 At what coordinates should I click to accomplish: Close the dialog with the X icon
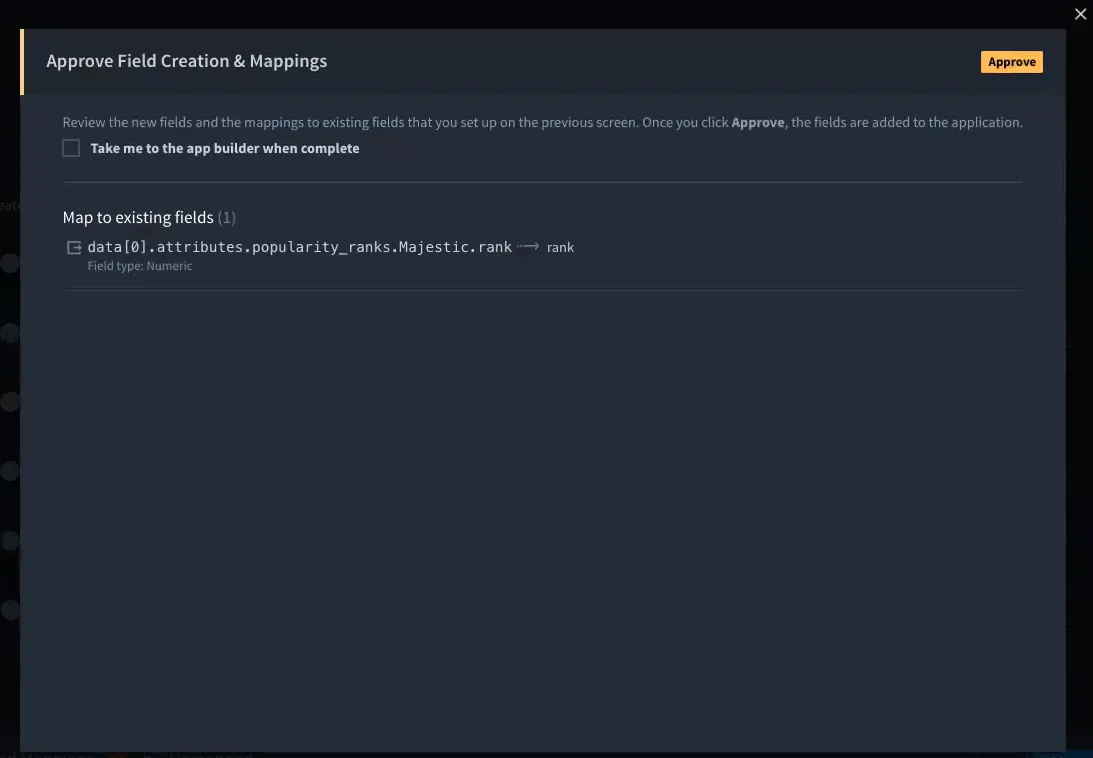(x=1080, y=14)
